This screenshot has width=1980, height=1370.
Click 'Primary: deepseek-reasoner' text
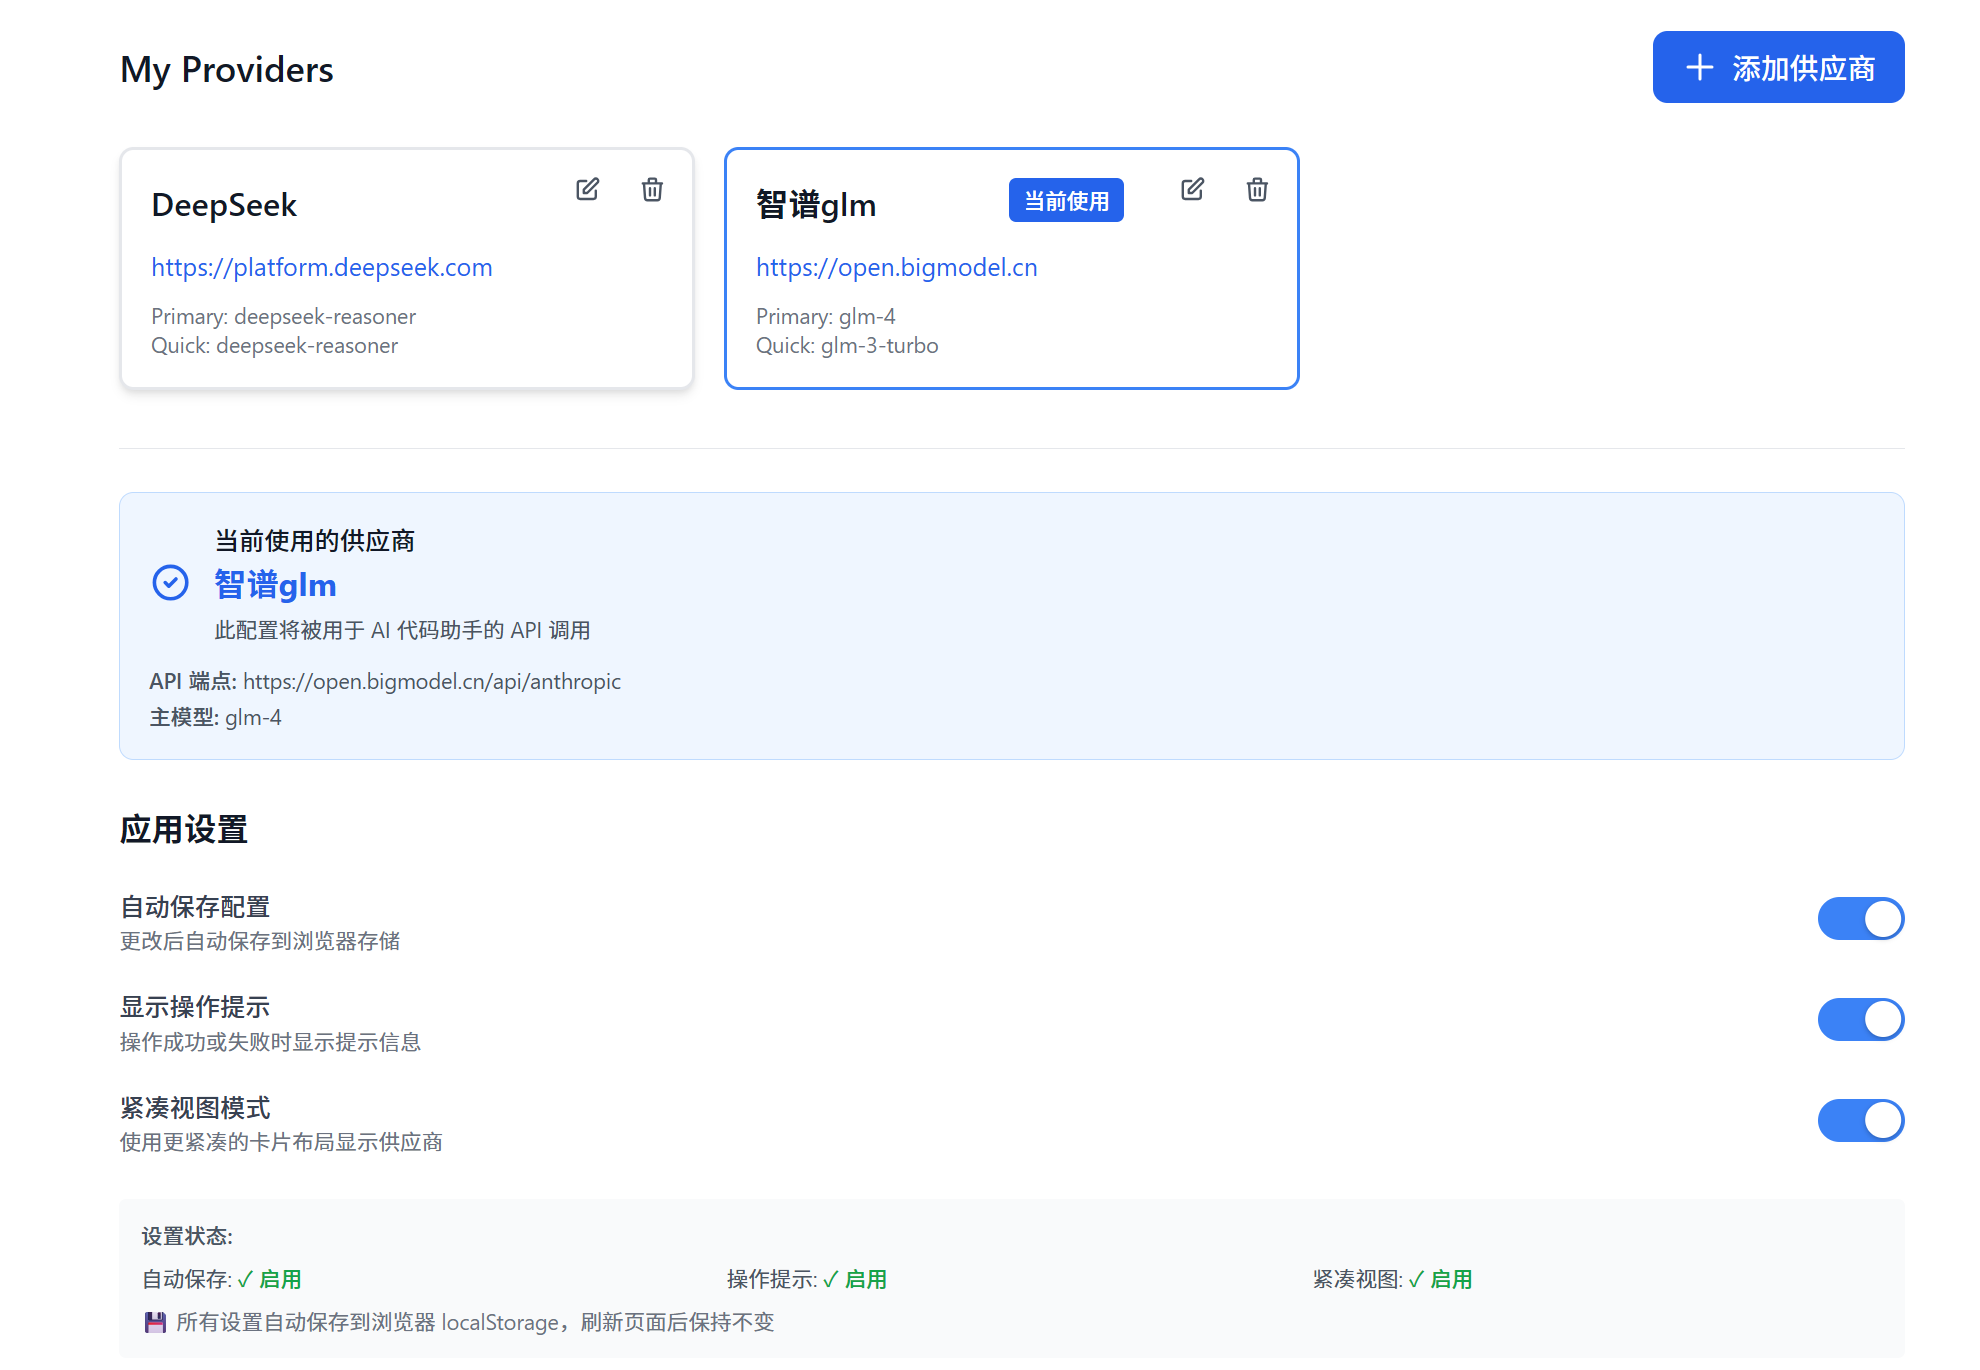pyautogui.click(x=283, y=316)
